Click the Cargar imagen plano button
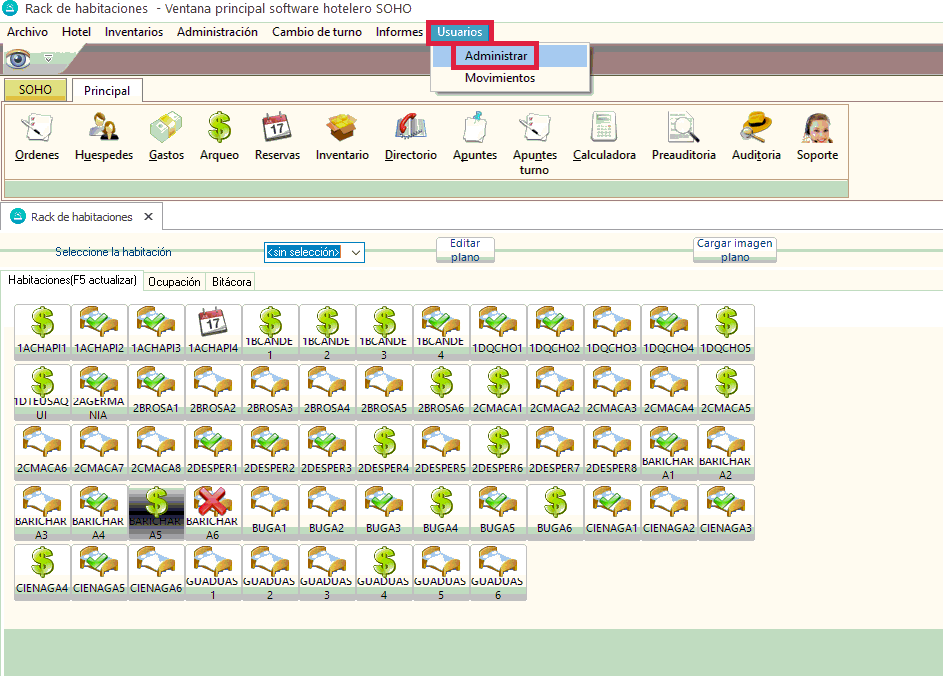Viewport: 943px width, 676px height. (735, 250)
